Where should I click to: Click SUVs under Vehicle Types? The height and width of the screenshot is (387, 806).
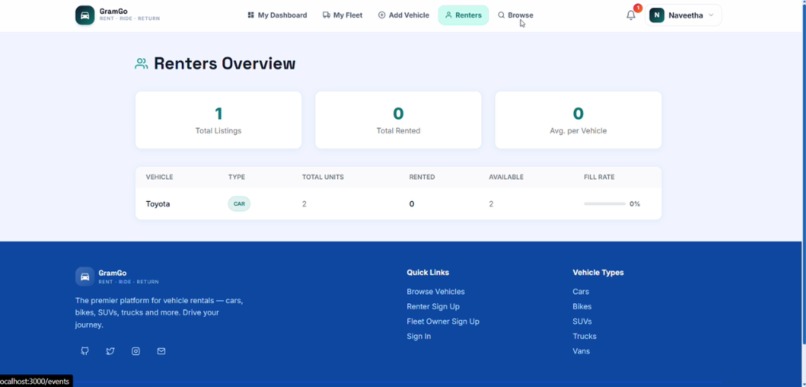[582, 321]
